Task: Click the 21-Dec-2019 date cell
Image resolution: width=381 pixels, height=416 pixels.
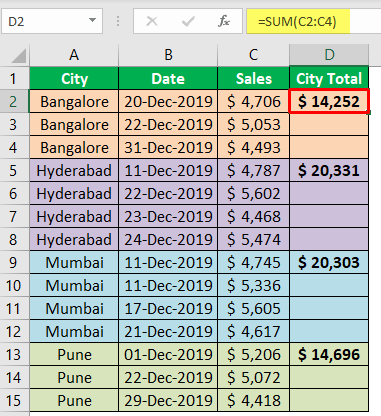Action: click(x=168, y=332)
